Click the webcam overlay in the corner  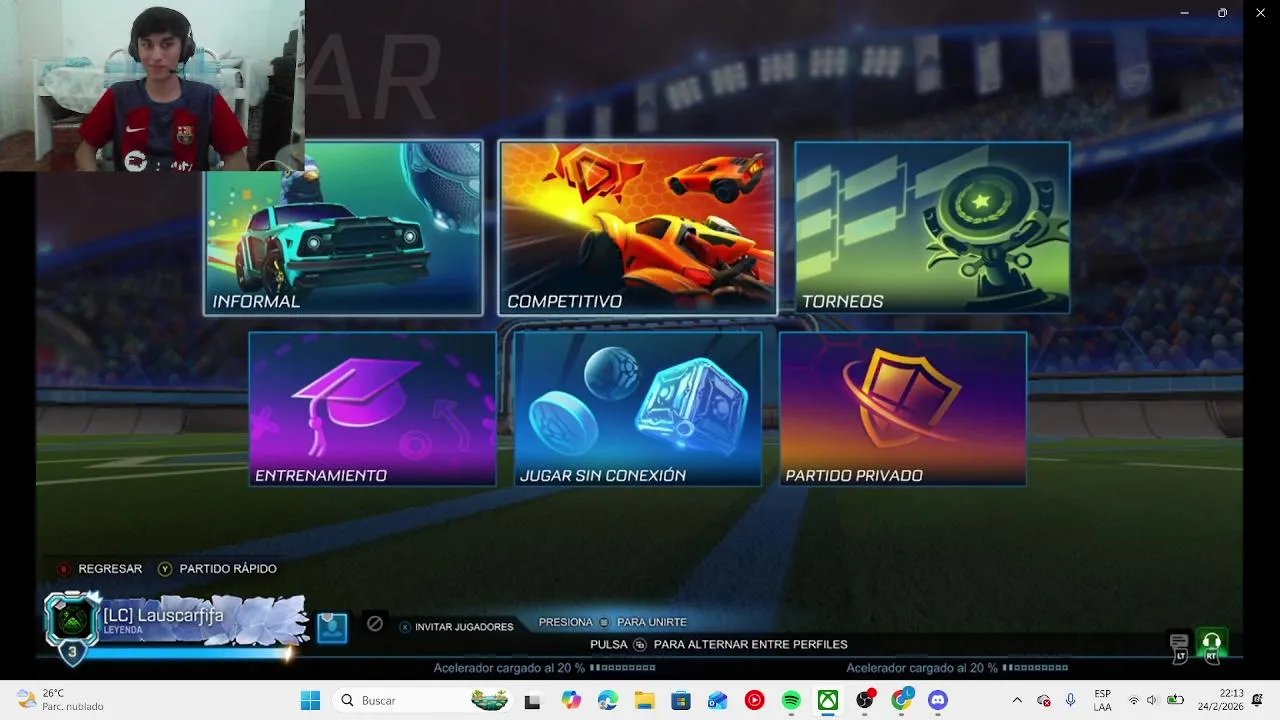coord(152,86)
